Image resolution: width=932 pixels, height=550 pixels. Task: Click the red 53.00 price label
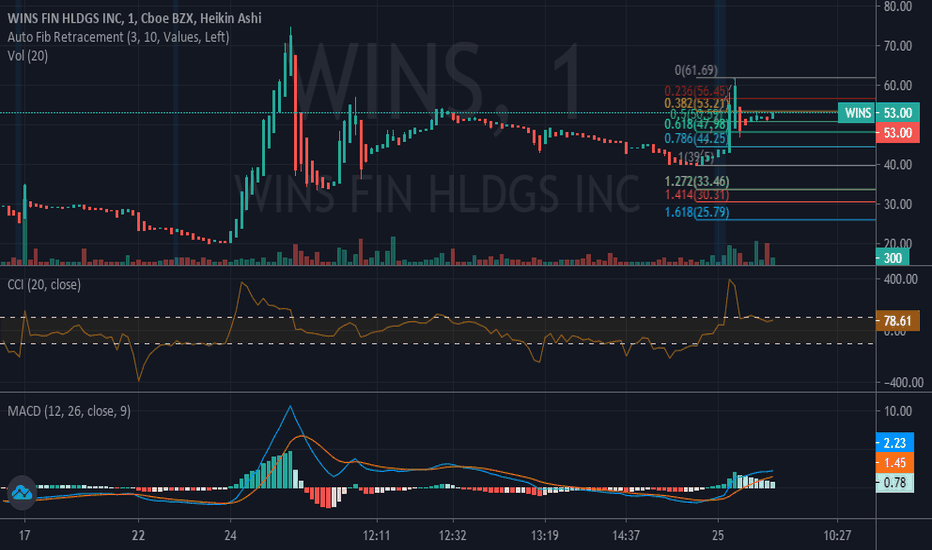[x=898, y=133]
